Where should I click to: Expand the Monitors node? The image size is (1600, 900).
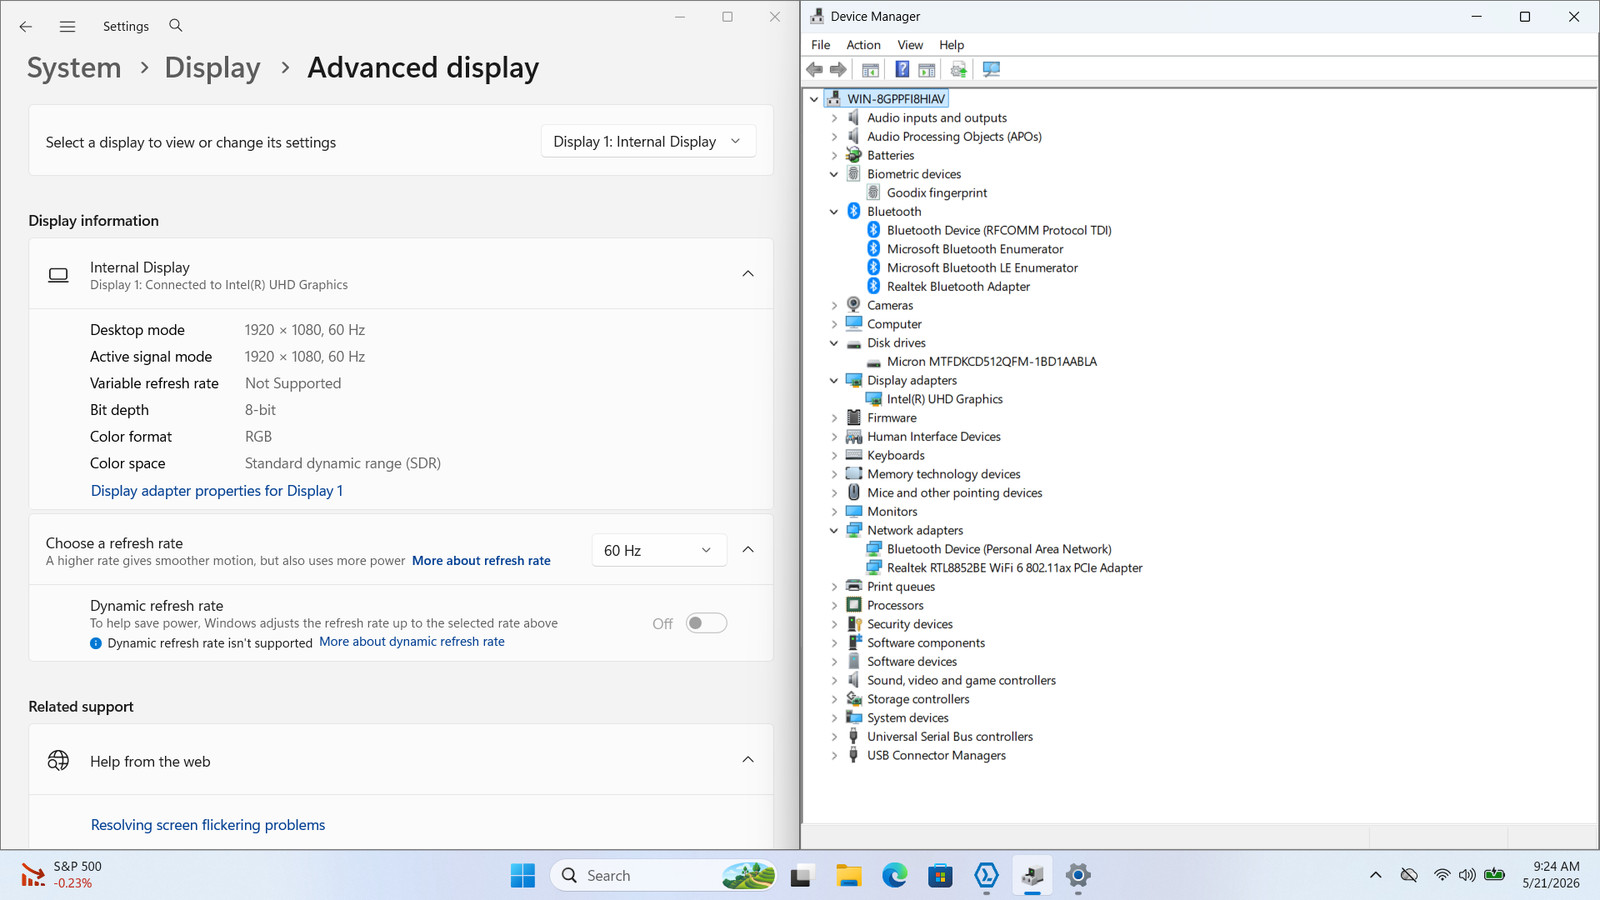[x=834, y=512]
